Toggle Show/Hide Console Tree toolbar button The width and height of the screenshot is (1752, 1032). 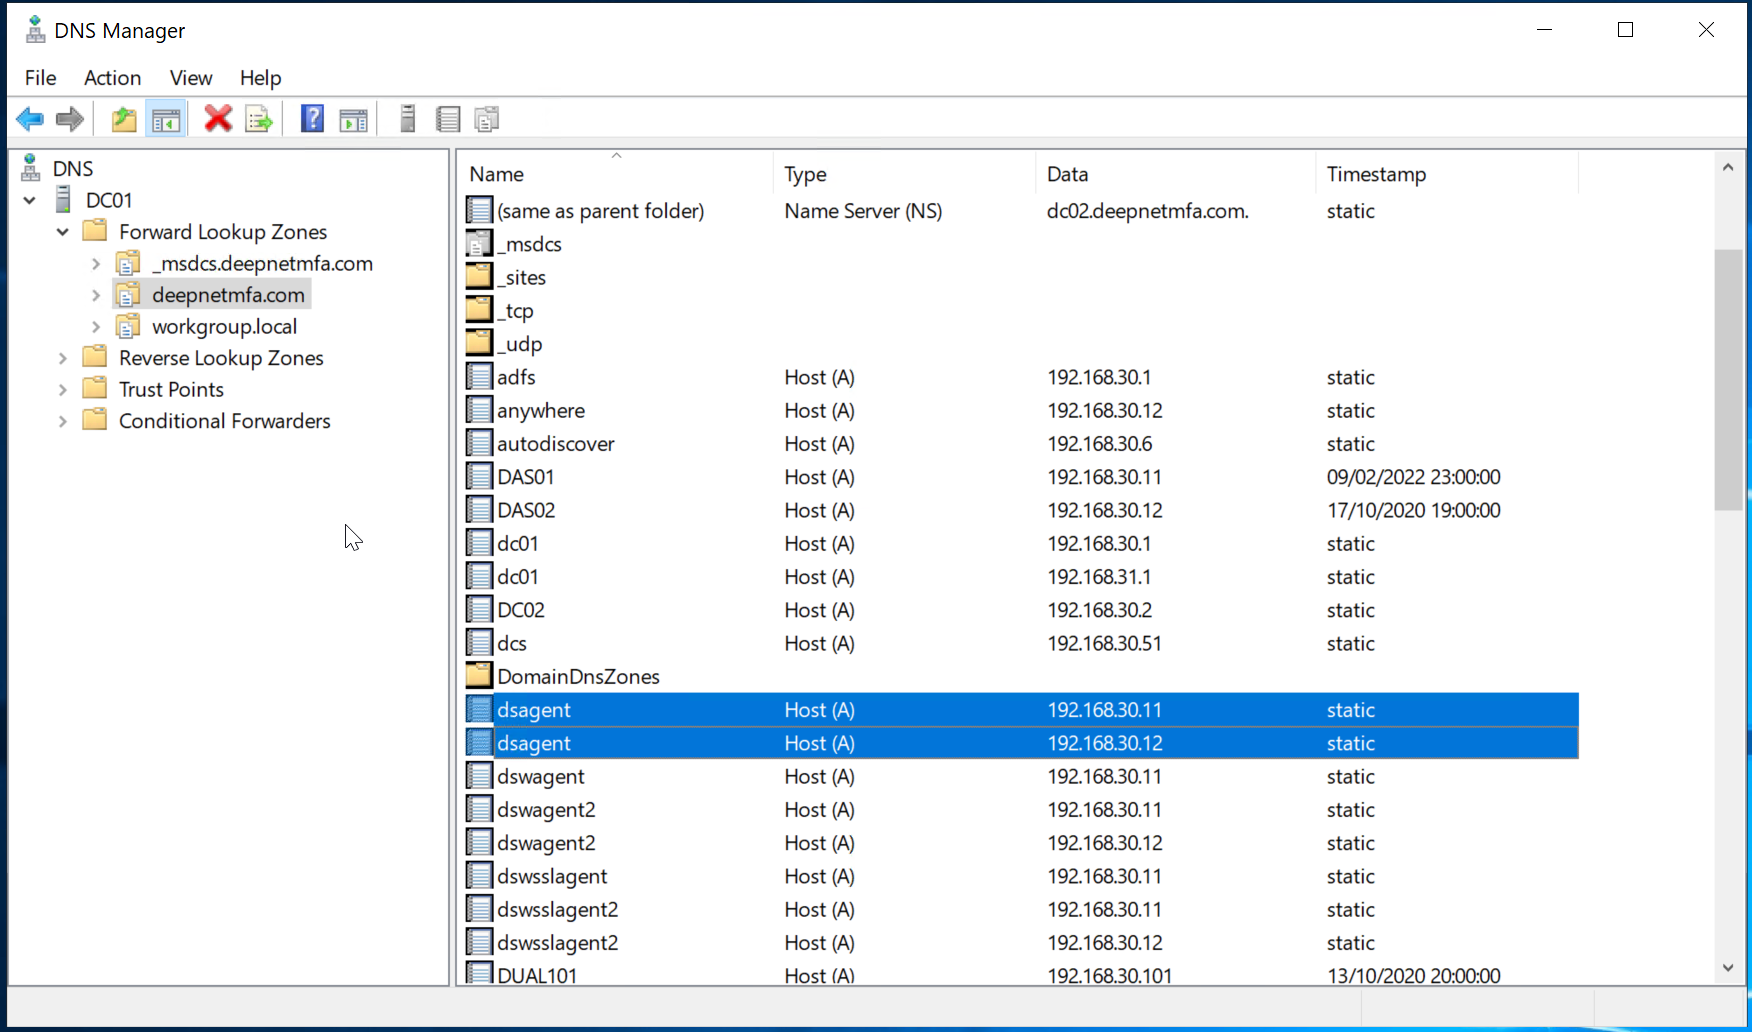166,120
